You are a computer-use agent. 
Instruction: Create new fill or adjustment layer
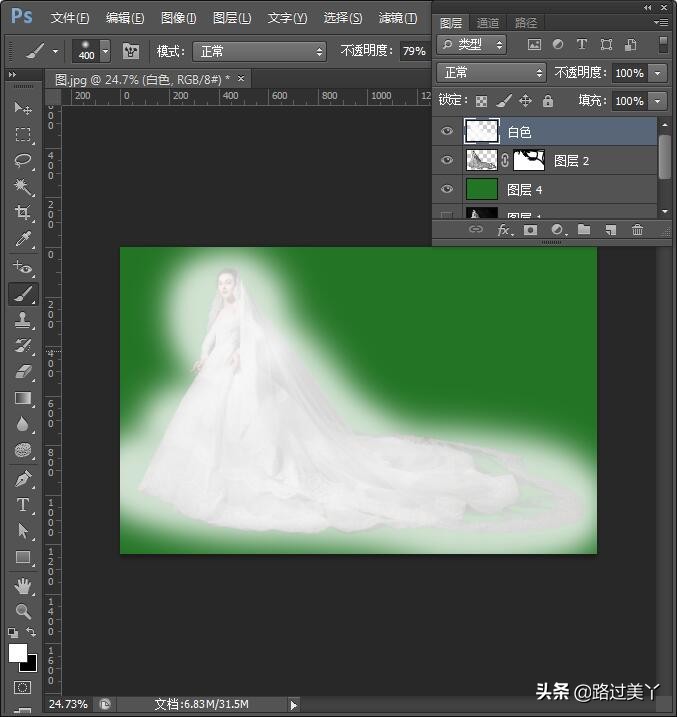coord(557,230)
